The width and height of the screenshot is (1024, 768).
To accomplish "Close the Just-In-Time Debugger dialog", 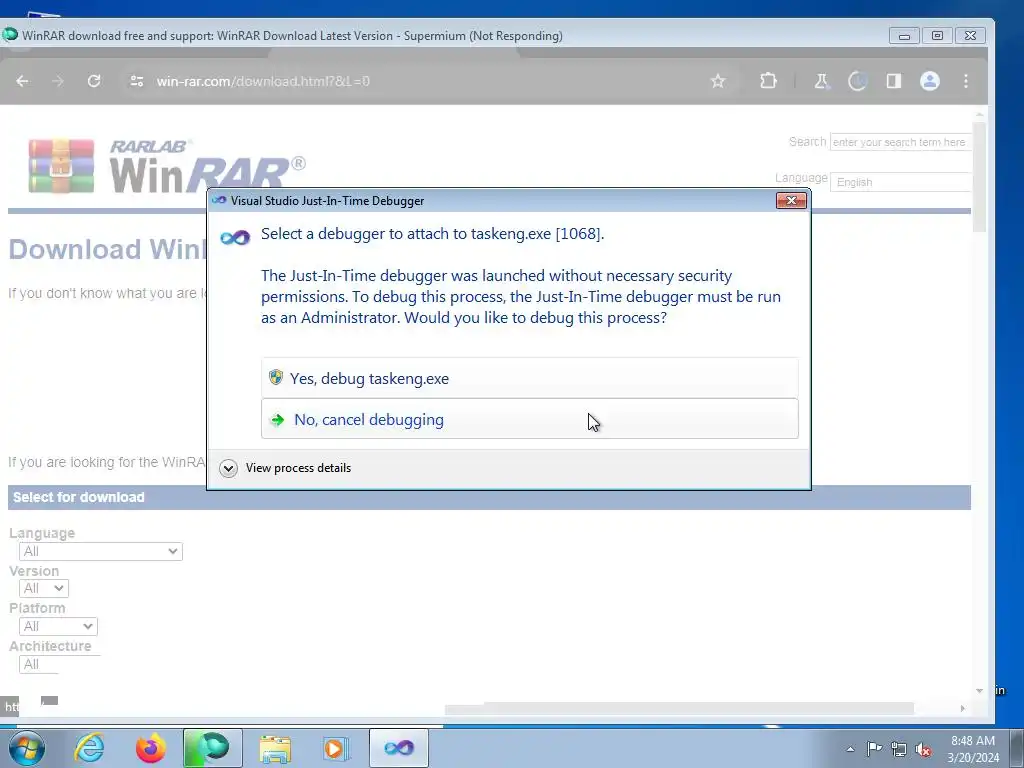I will (x=791, y=200).
